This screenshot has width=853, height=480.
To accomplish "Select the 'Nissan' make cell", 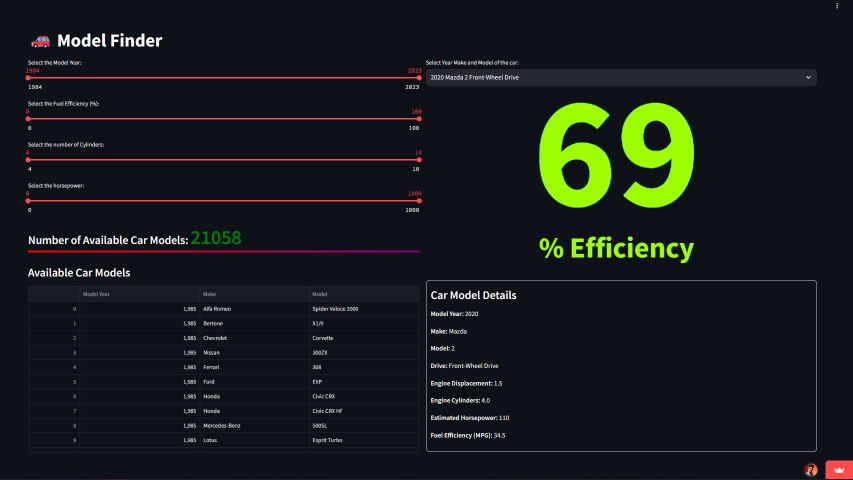I will point(254,353).
